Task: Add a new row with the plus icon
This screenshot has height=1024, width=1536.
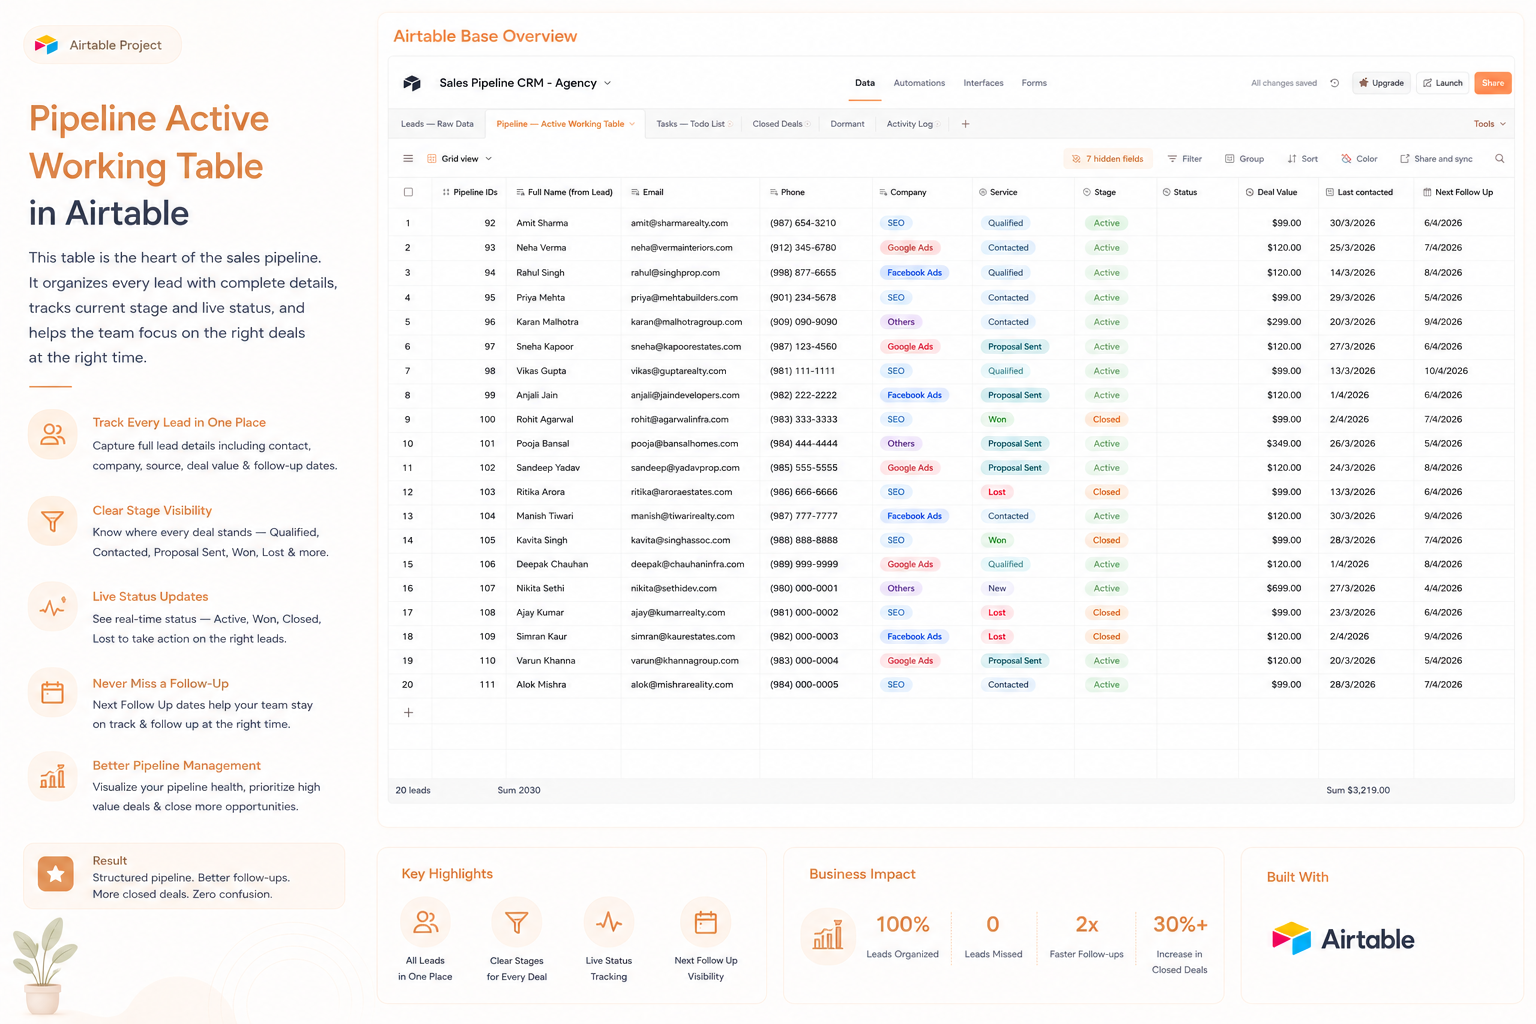Action: [408, 713]
